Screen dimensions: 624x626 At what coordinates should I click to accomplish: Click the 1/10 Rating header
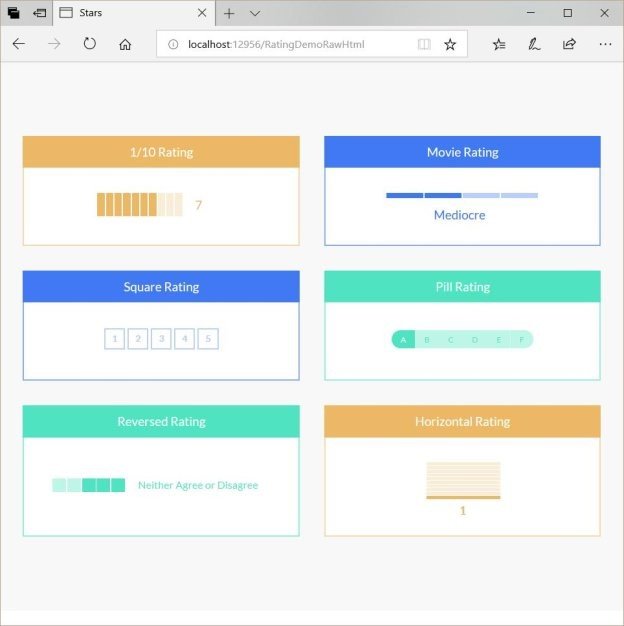(x=161, y=152)
